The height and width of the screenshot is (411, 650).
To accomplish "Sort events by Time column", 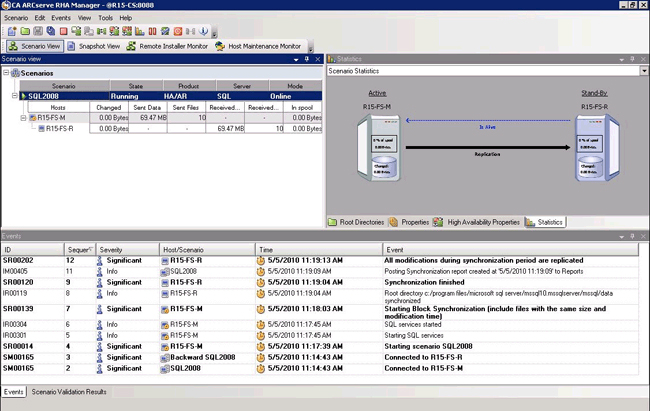I will [x=318, y=250].
